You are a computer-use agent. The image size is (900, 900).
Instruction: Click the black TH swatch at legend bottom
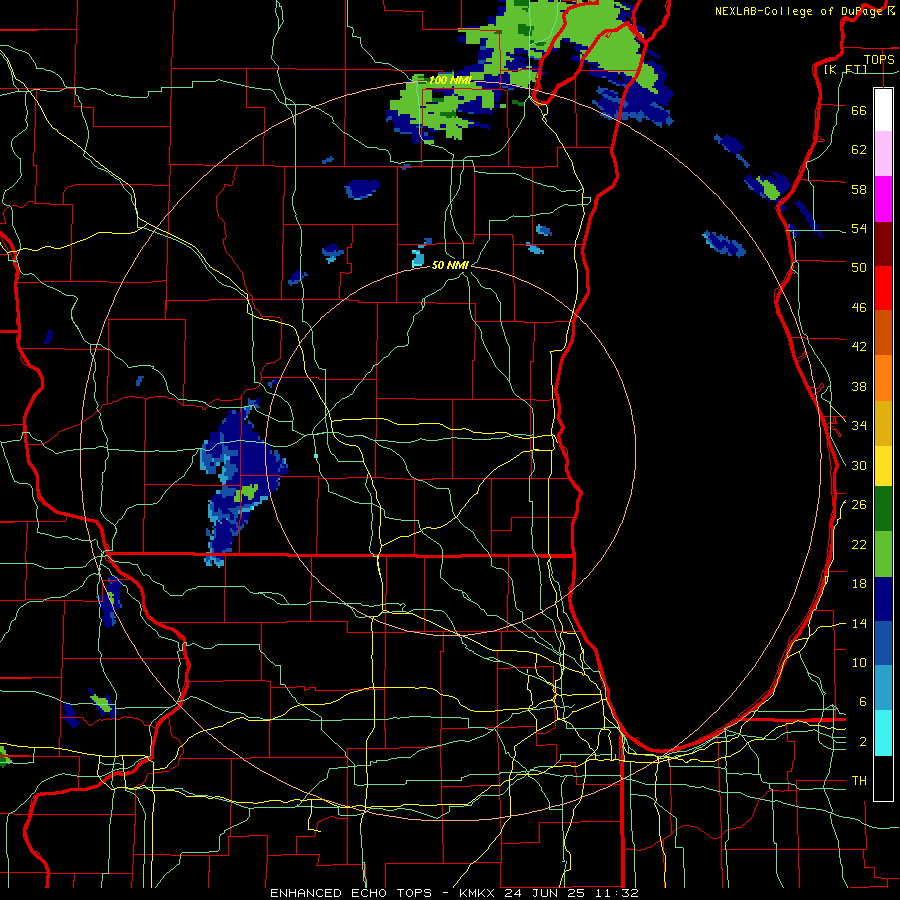(x=883, y=778)
